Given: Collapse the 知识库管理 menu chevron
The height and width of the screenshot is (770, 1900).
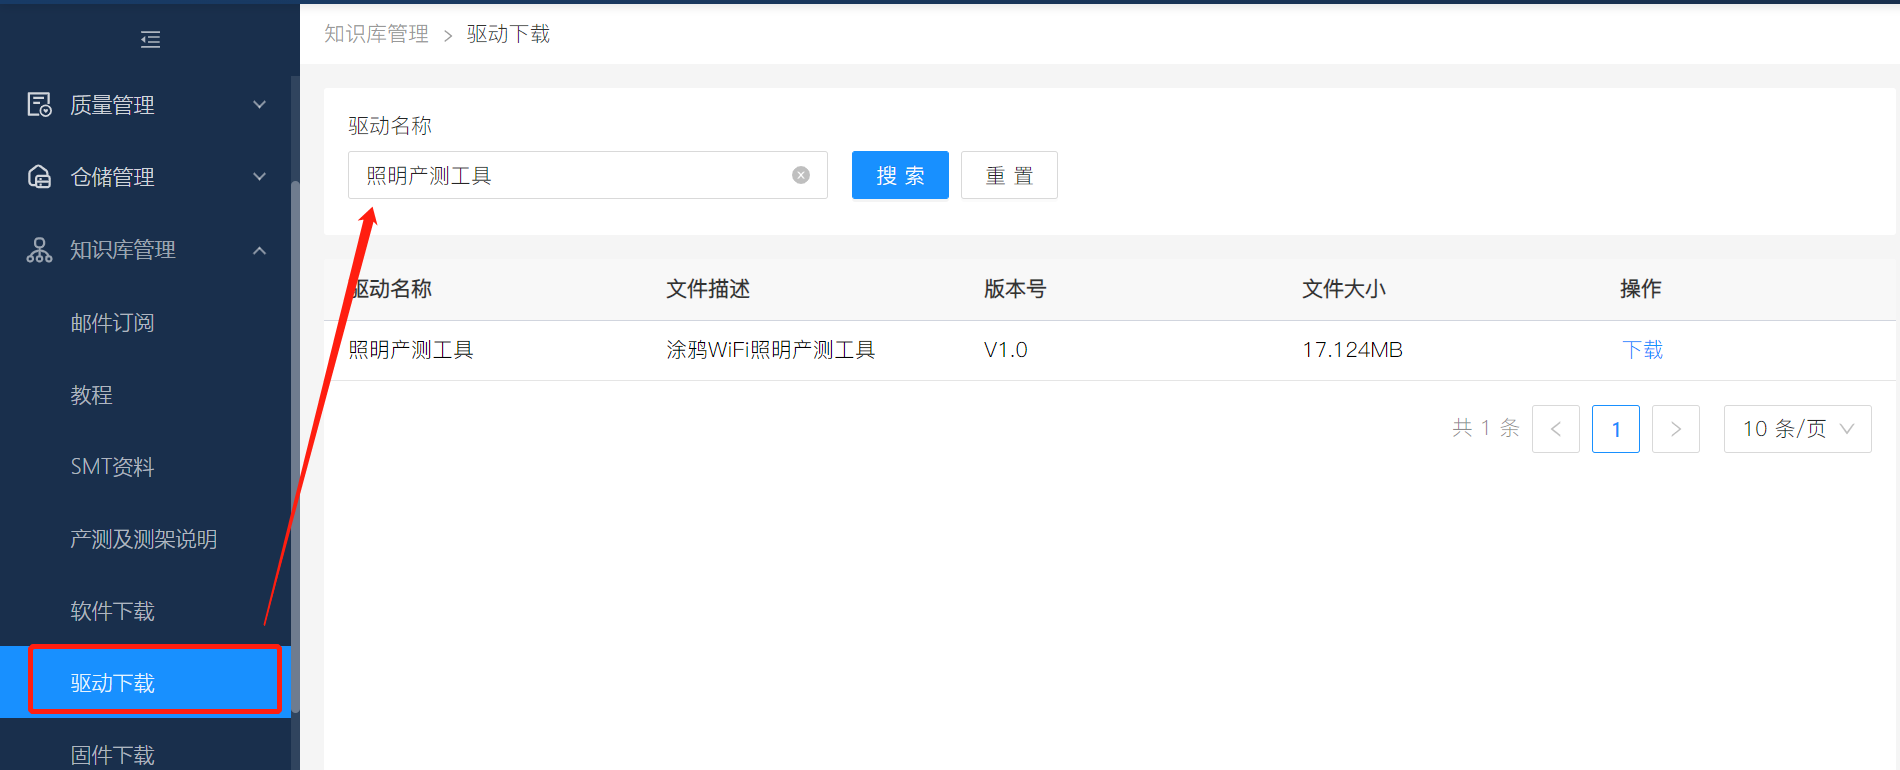Looking at the screenshot, I should [259, 250].
